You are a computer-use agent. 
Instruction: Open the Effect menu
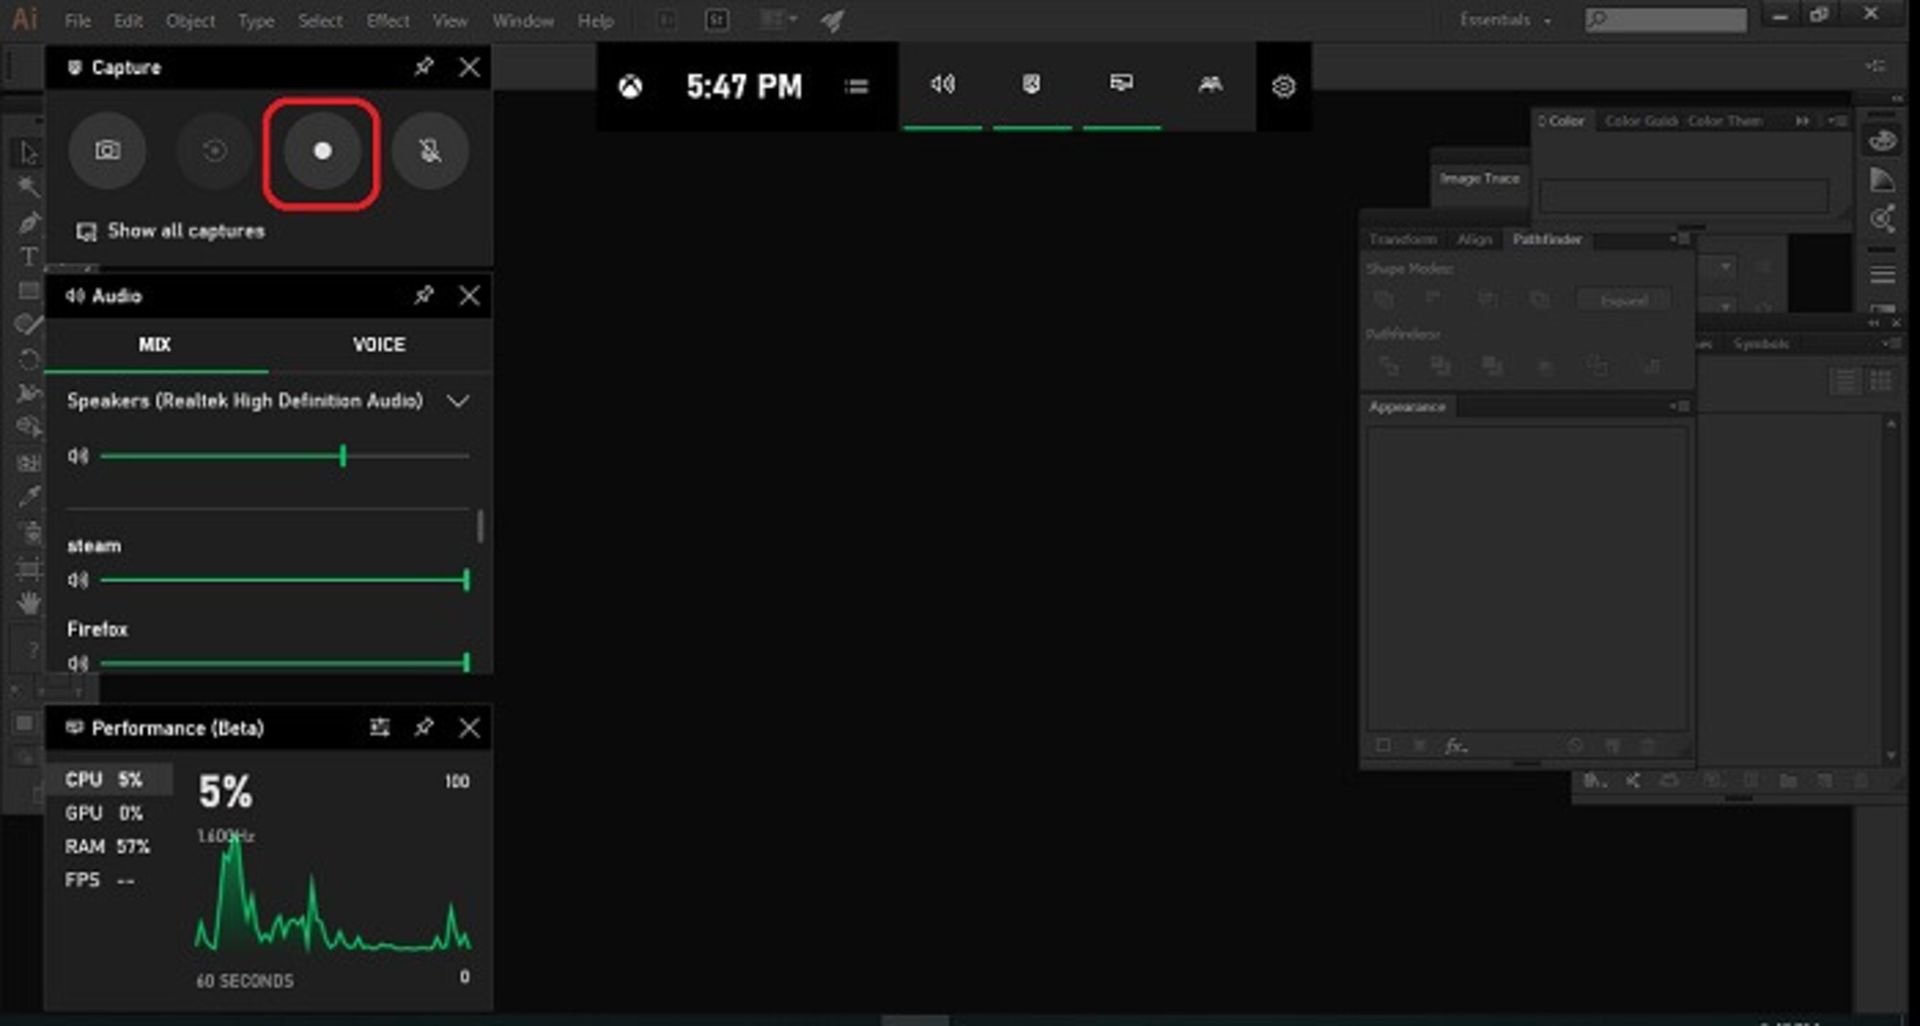point(387,21)
